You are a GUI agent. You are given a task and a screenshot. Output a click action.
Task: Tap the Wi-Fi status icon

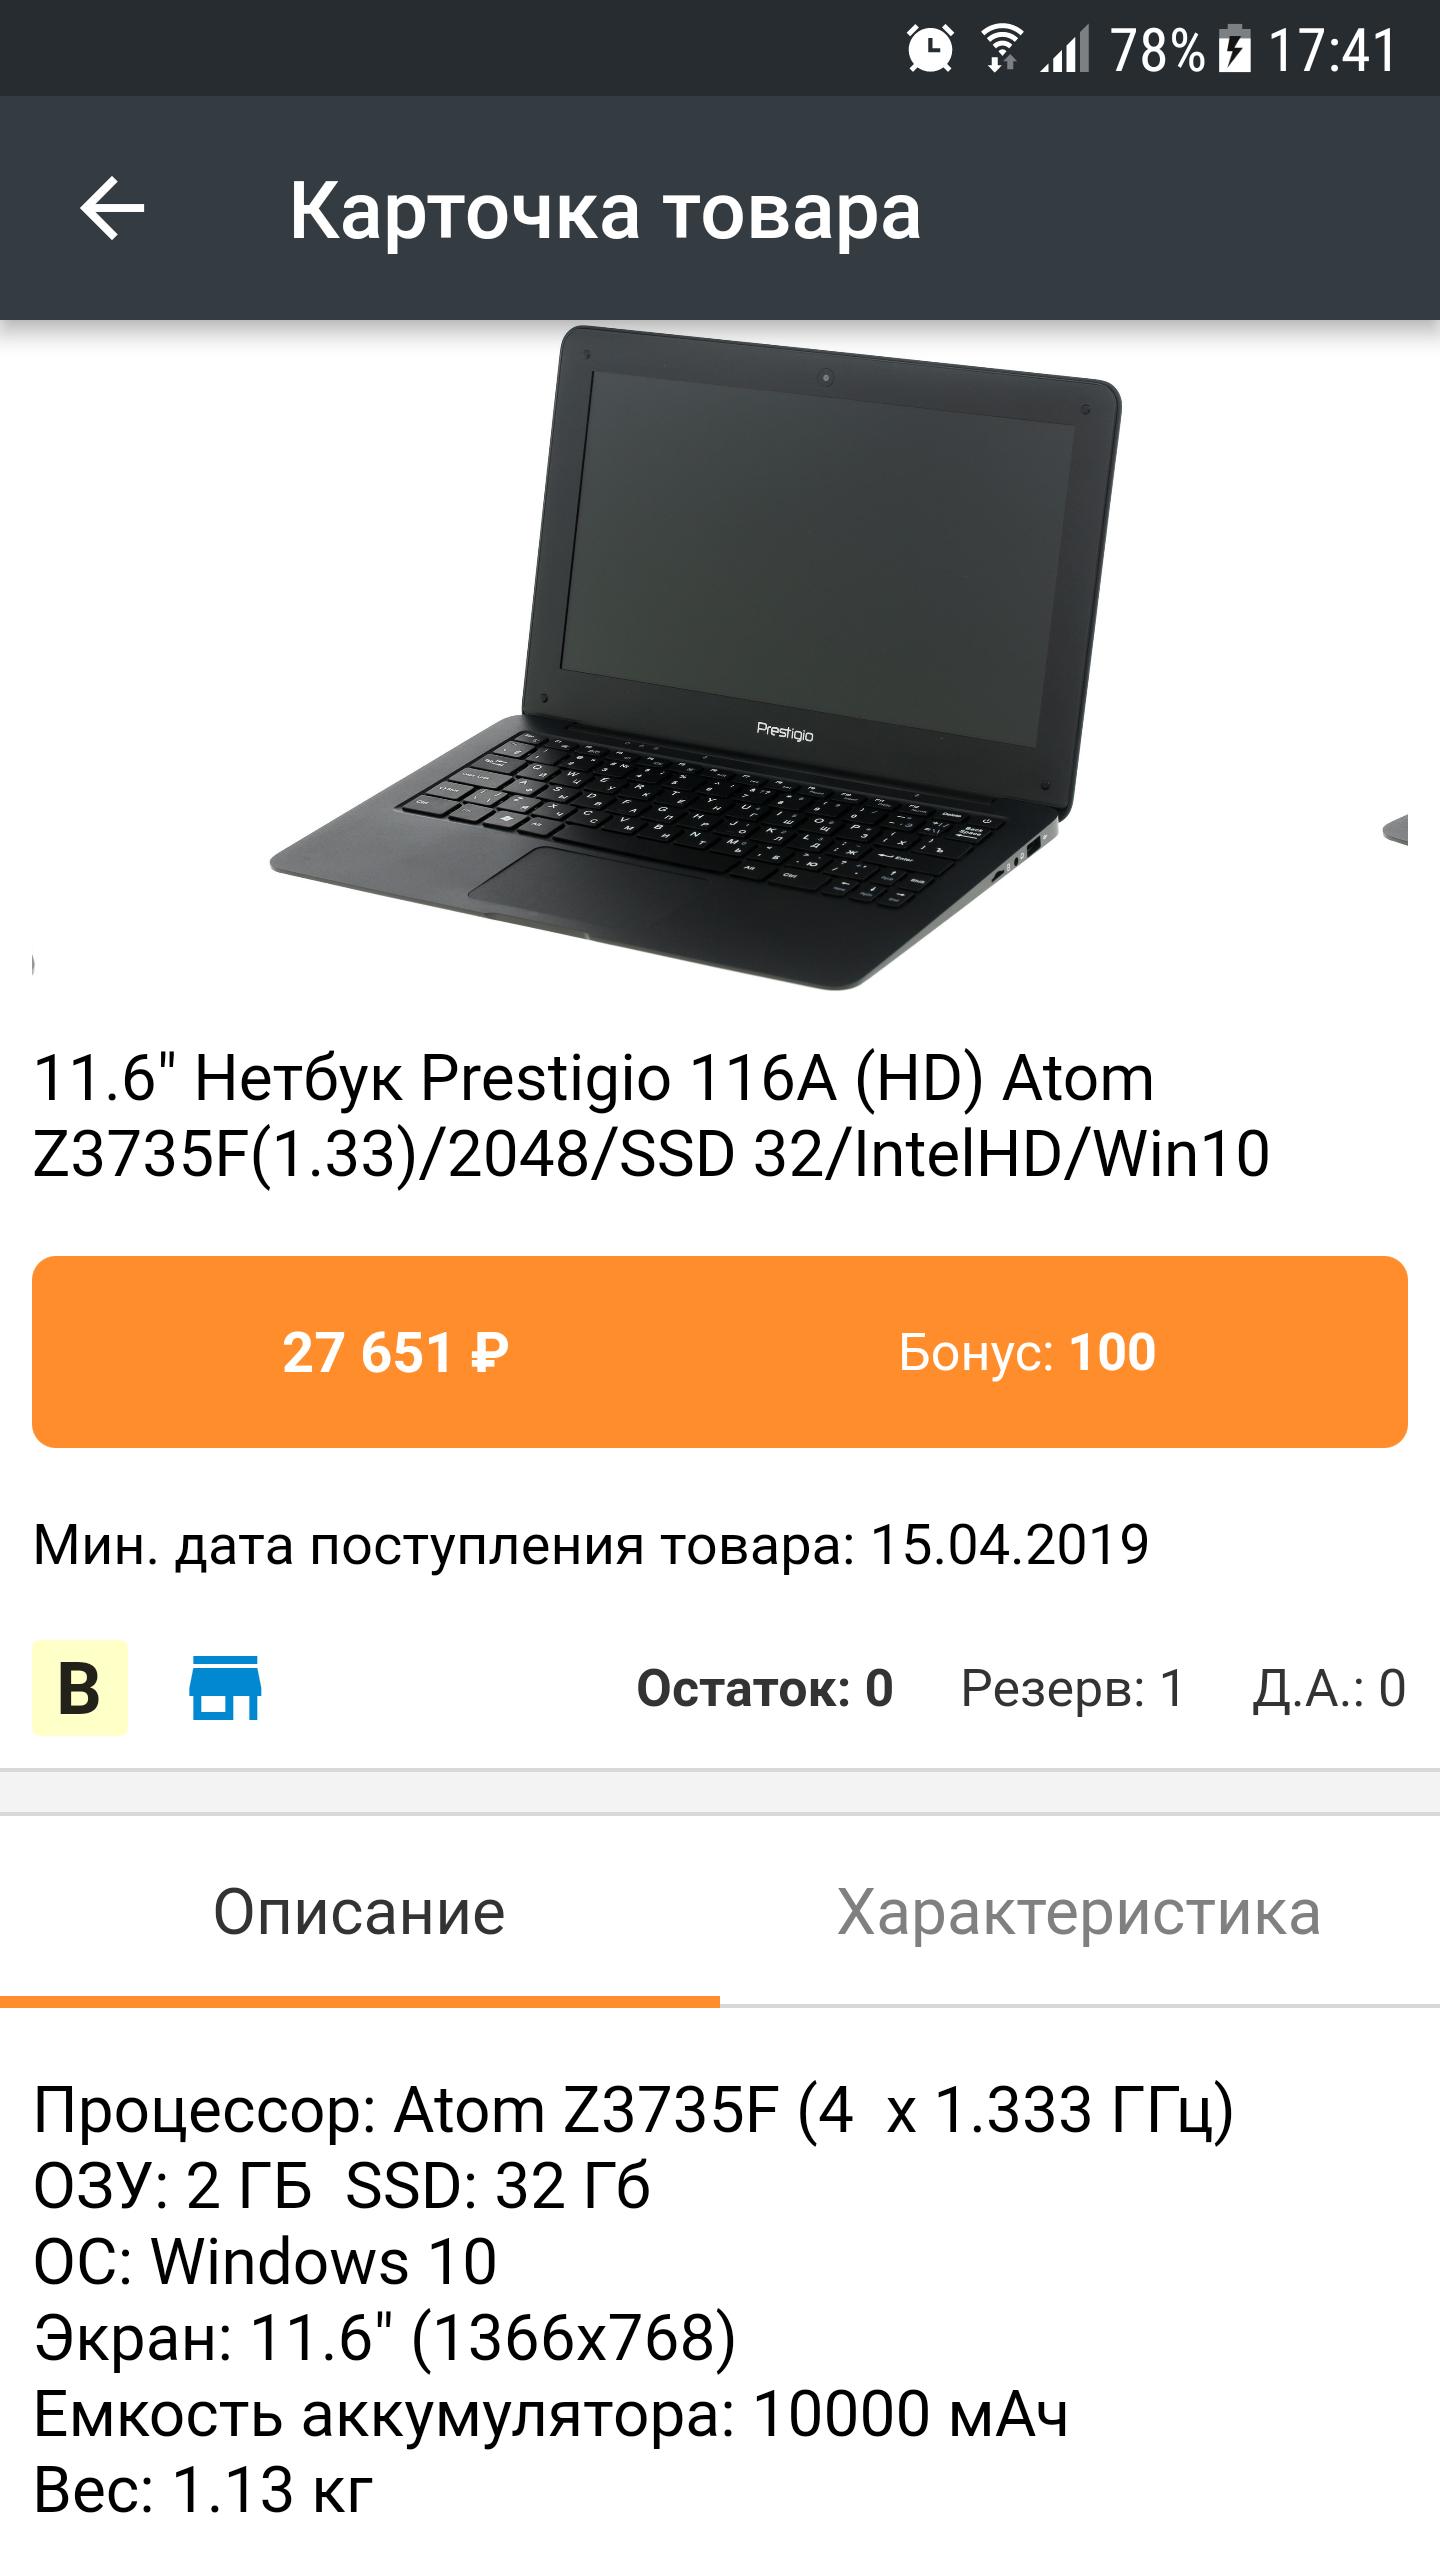1001,50
